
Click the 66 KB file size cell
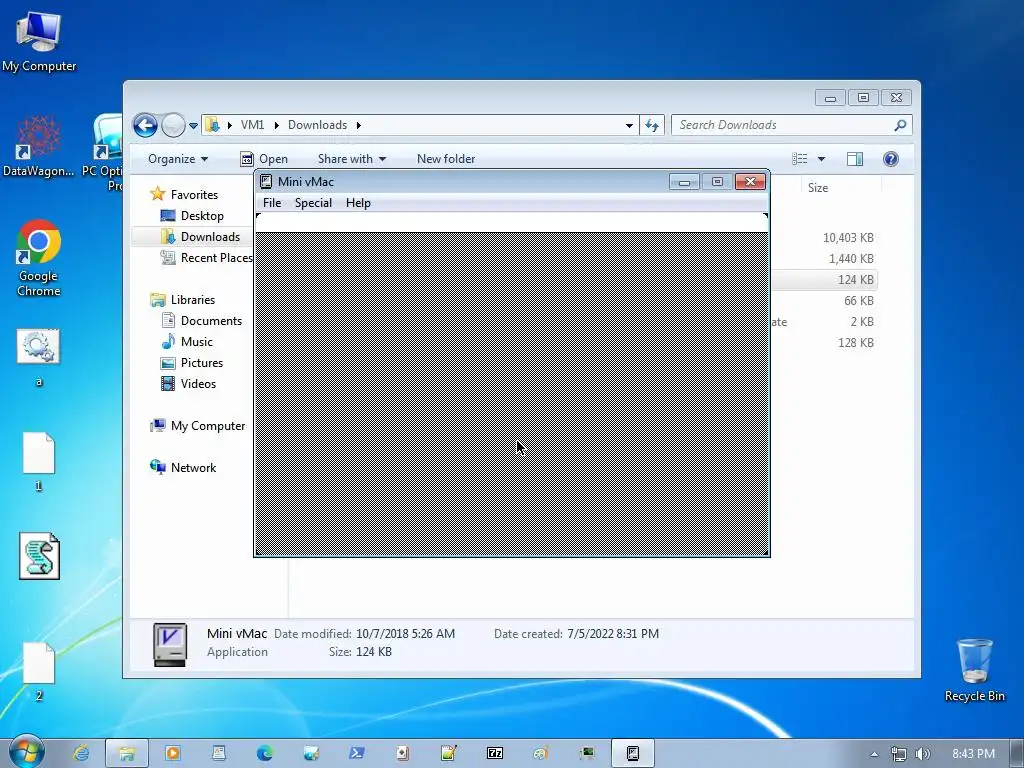pos(859,301)
